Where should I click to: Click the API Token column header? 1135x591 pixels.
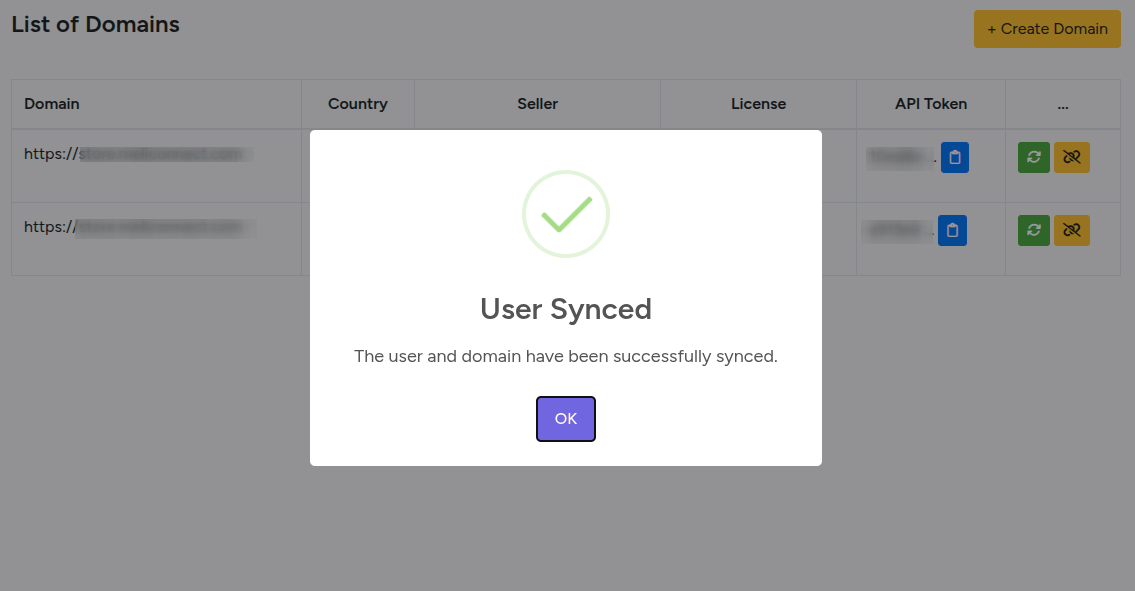click(931, 104)
